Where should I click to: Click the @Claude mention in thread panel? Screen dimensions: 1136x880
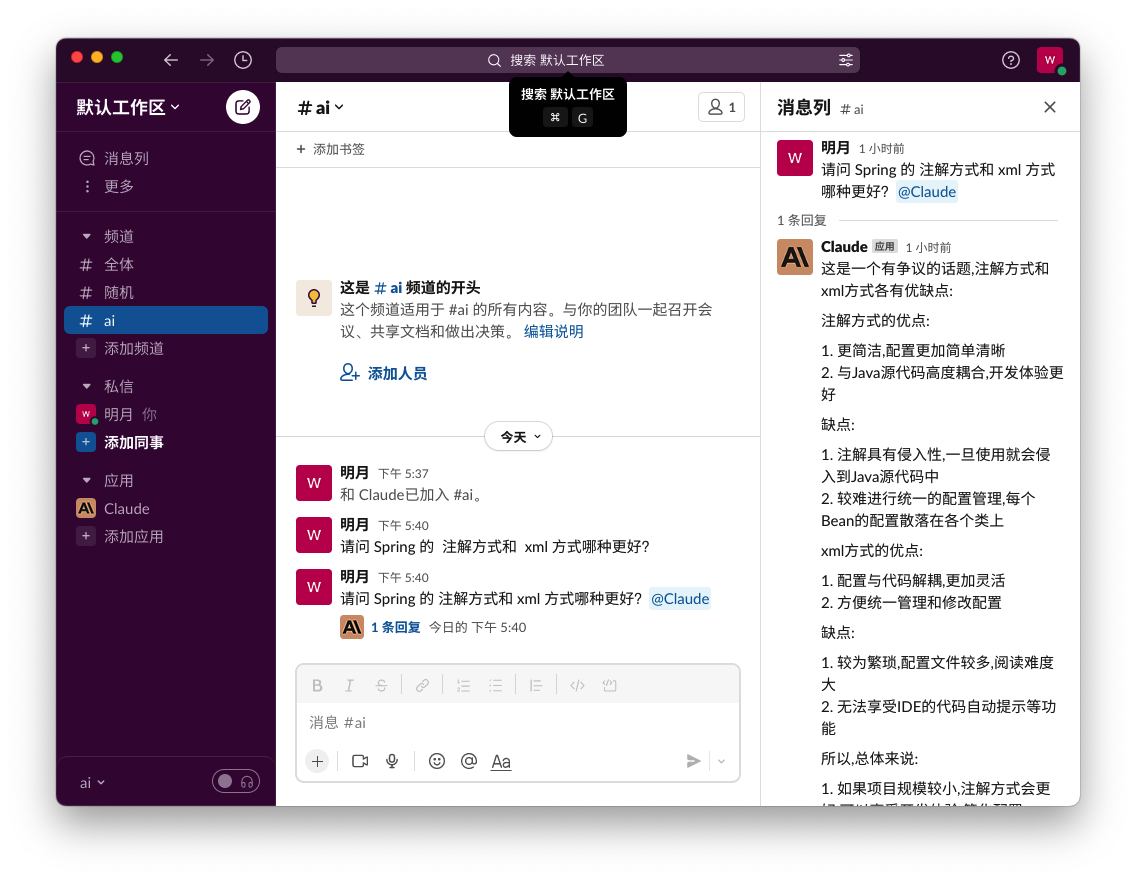(x=927, y=192)
